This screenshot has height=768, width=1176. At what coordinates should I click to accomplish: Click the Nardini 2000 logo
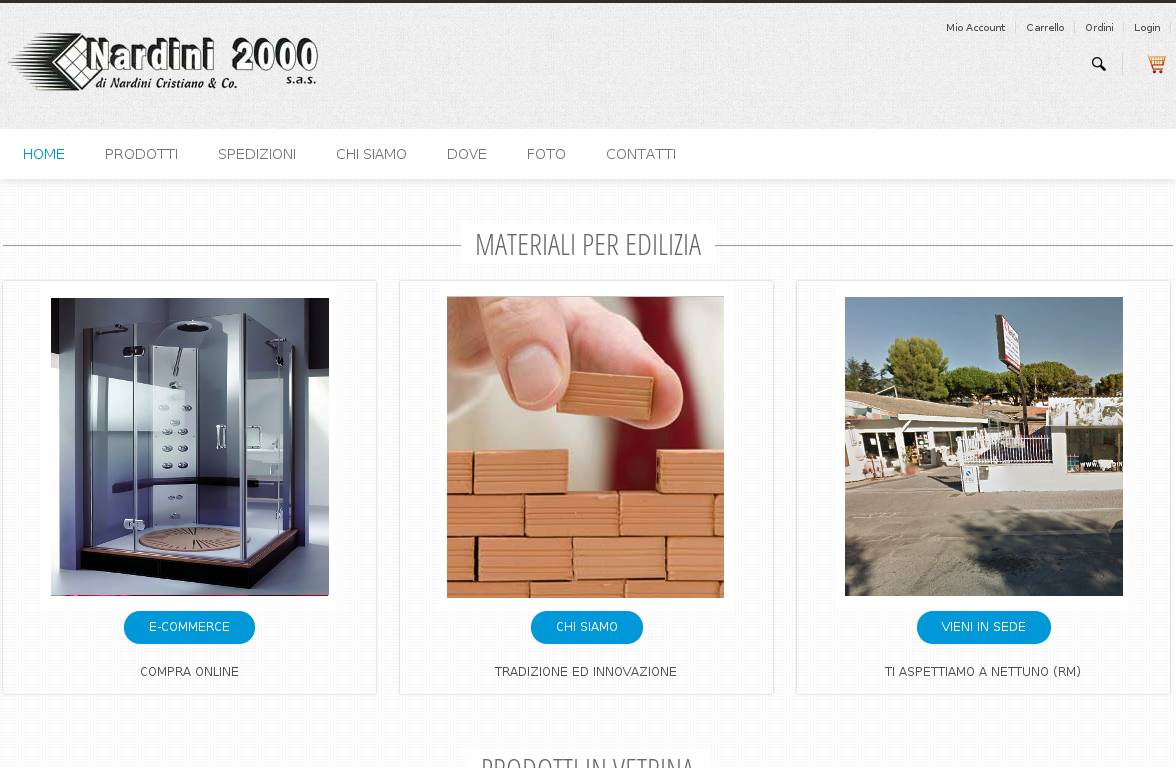(x=164, y=62)
